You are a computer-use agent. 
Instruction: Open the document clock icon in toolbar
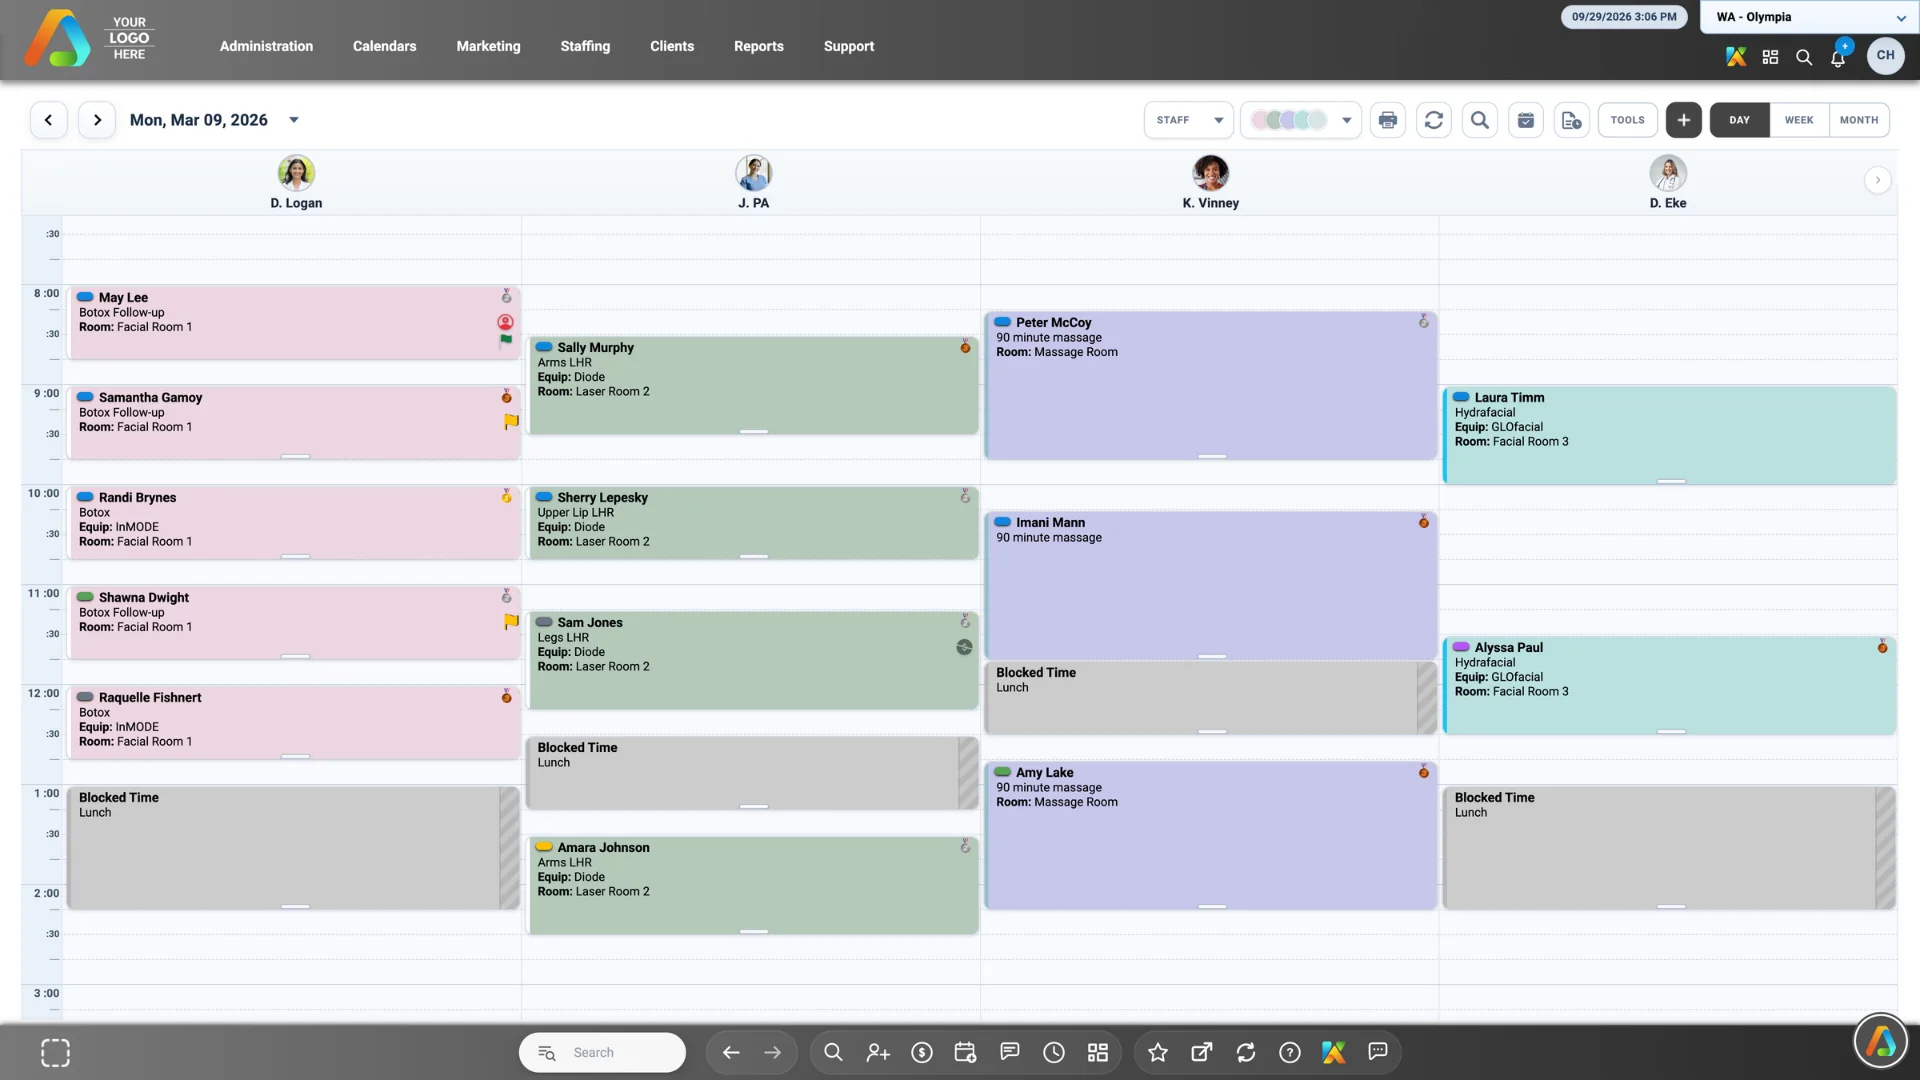click(1571, 120)
